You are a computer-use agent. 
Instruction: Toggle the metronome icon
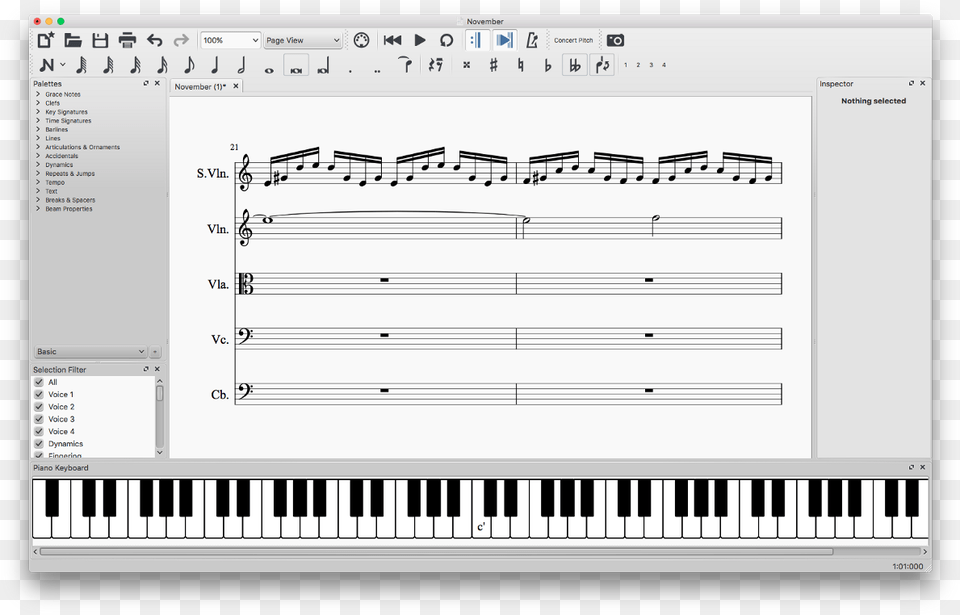click(532, 40)
